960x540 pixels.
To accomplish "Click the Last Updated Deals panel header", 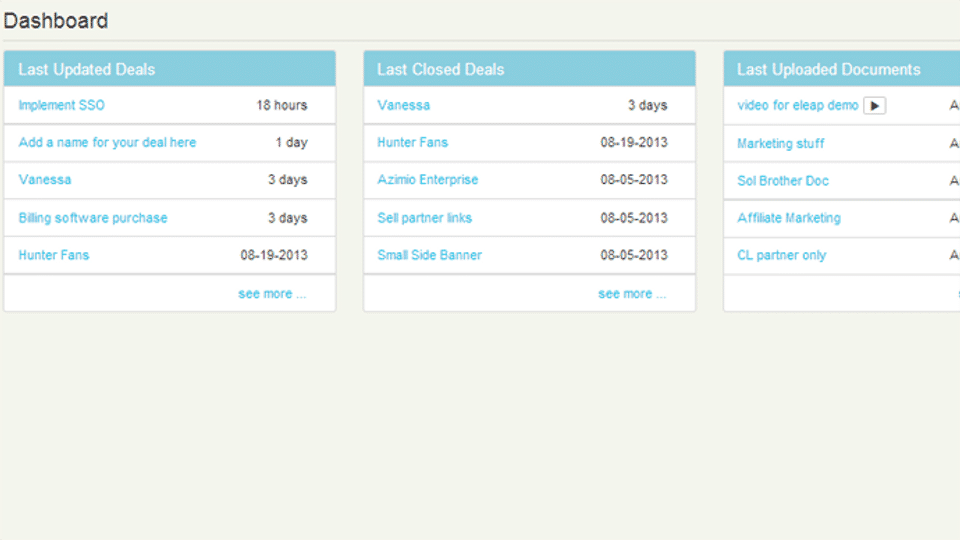I will (x=170, y=69).
